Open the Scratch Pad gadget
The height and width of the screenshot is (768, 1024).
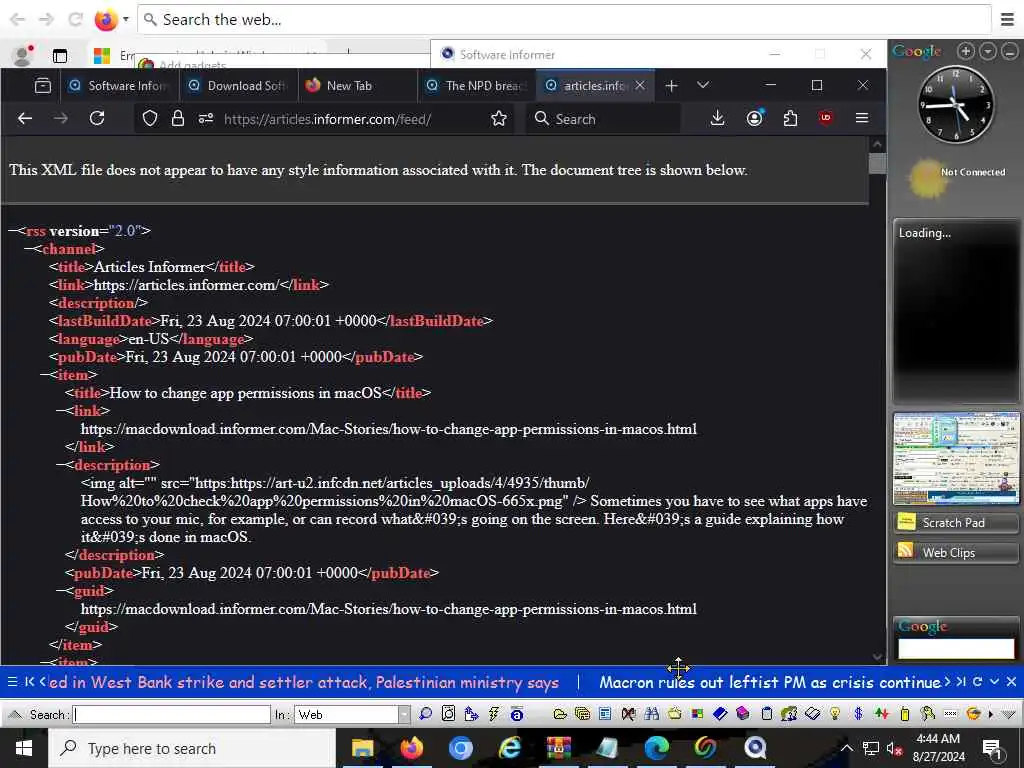[x=956, y=522]
